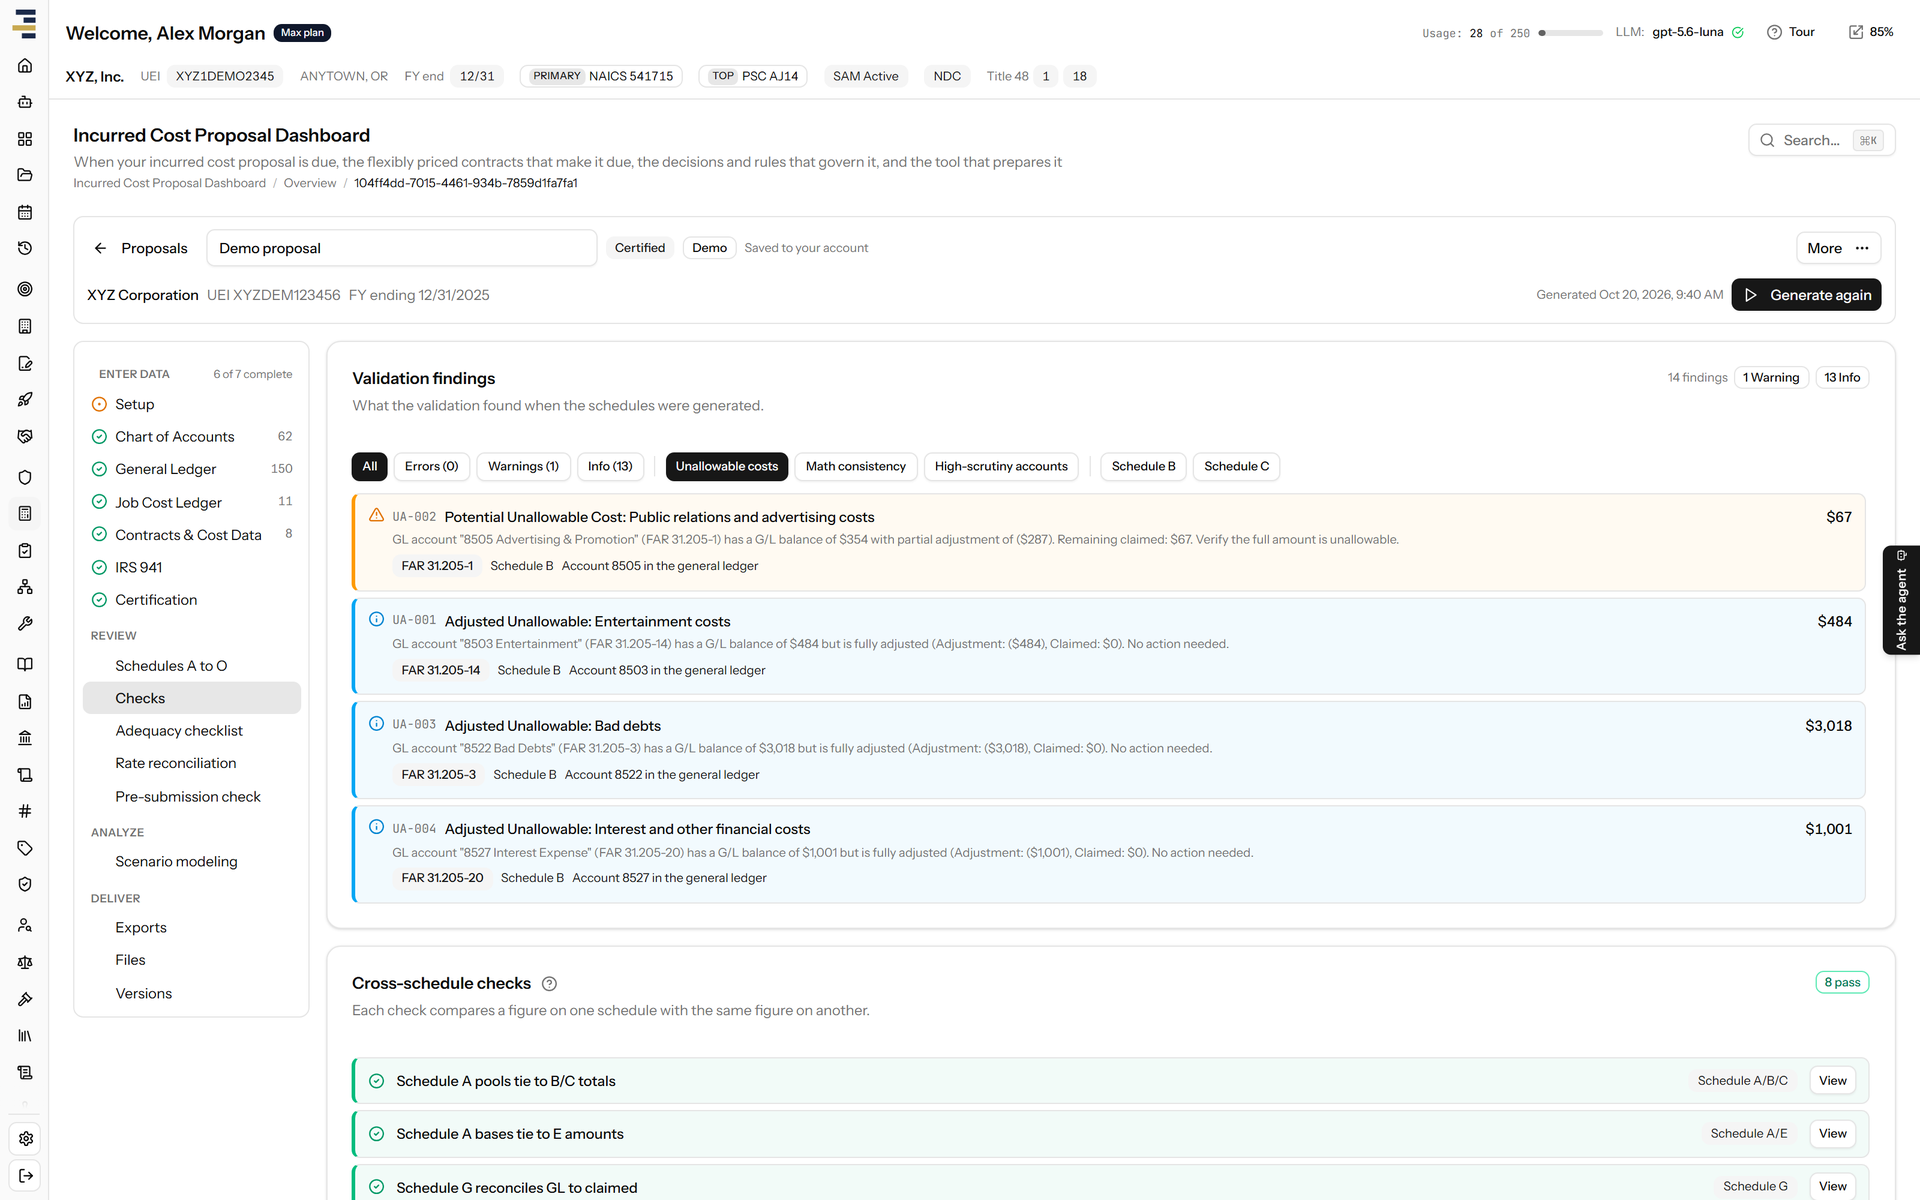Screen dimensions: 1920x1200
Task: Click the logout icon at the sidebar bottom
Action: tap(25, 1176)
